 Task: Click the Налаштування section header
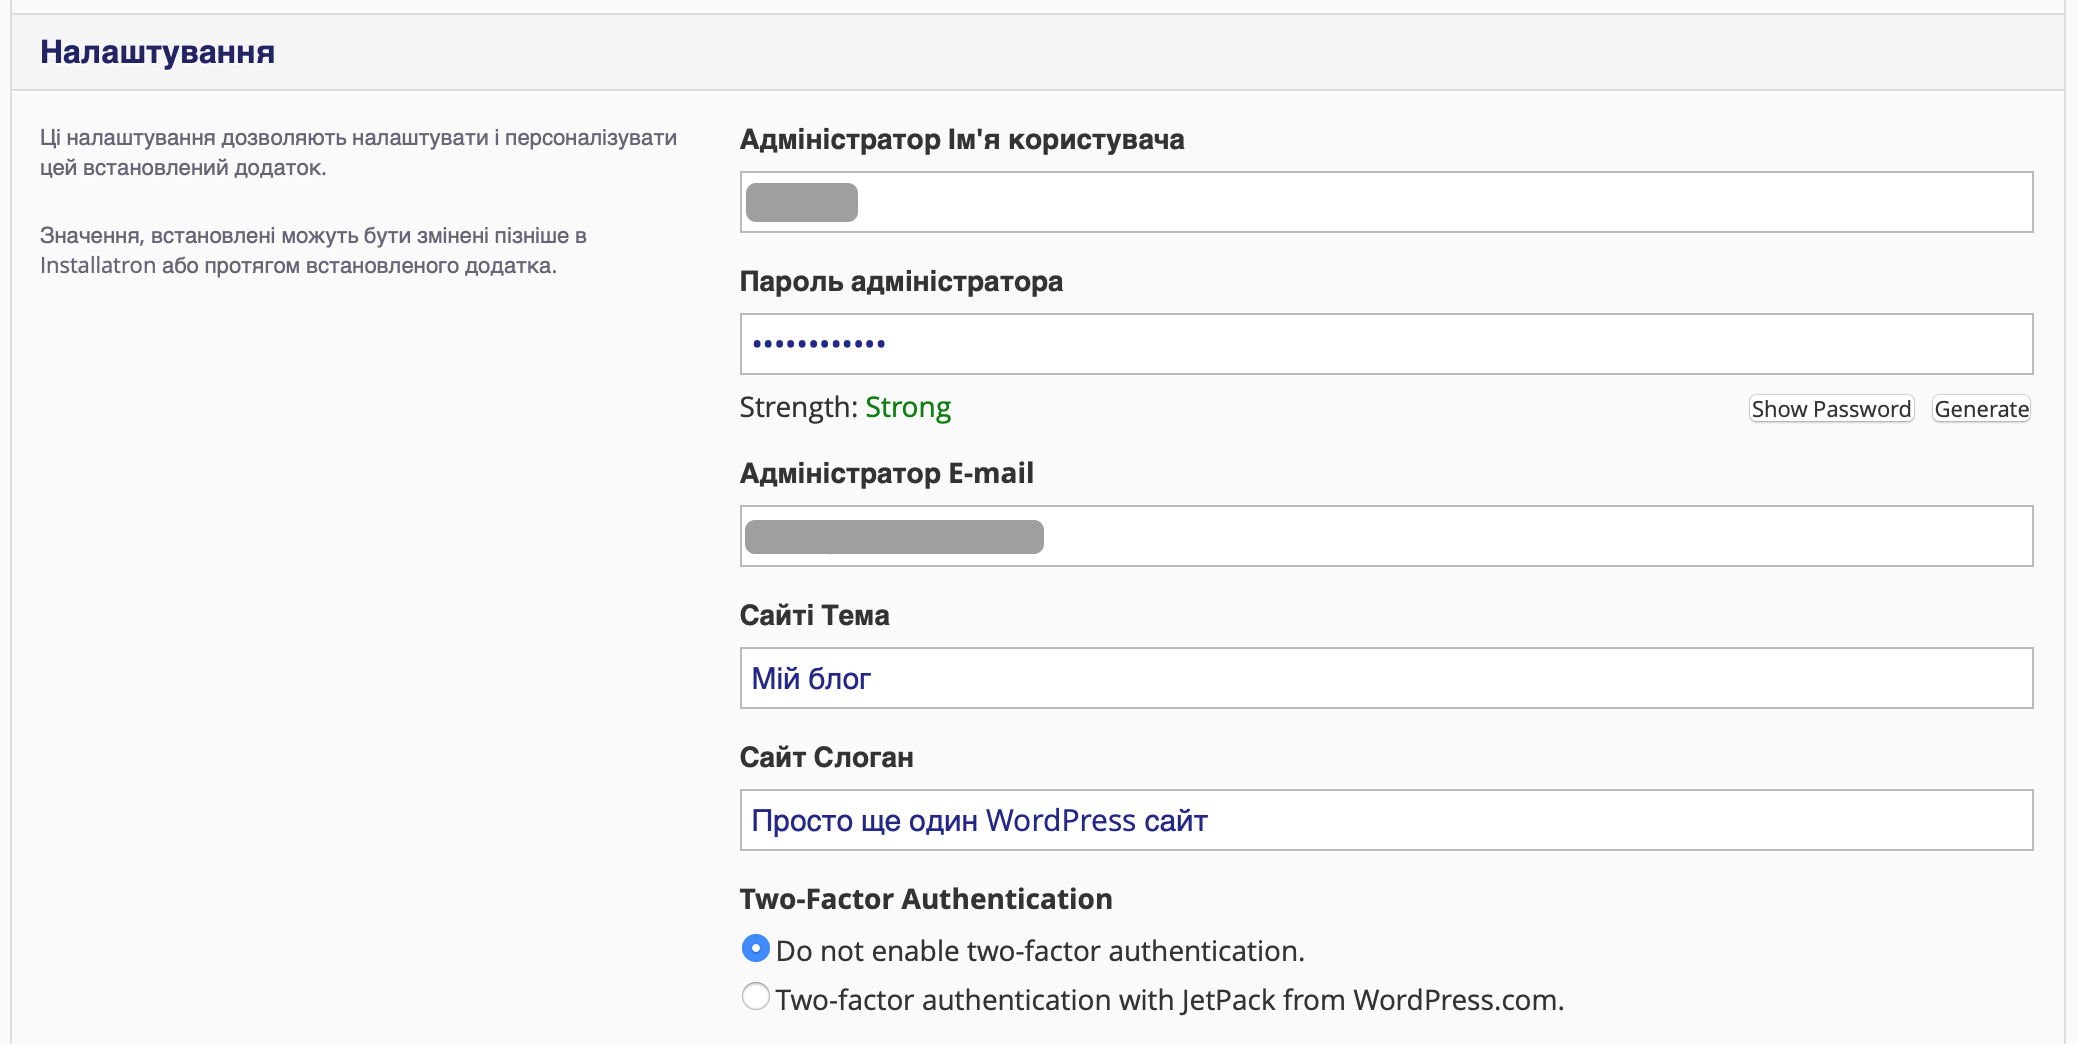point(157,52)
